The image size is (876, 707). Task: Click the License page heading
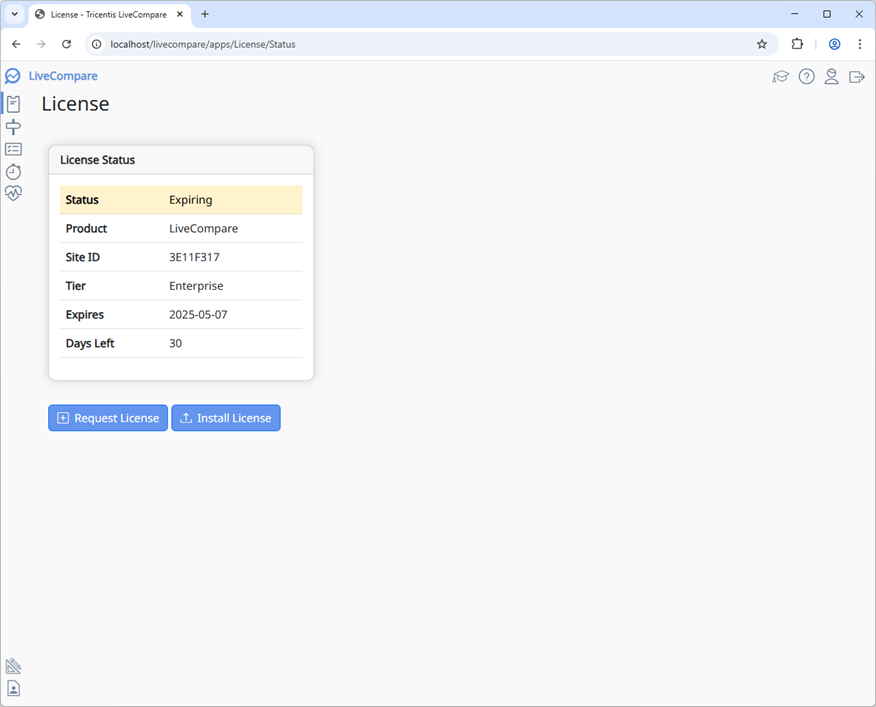tap(75, 104)
